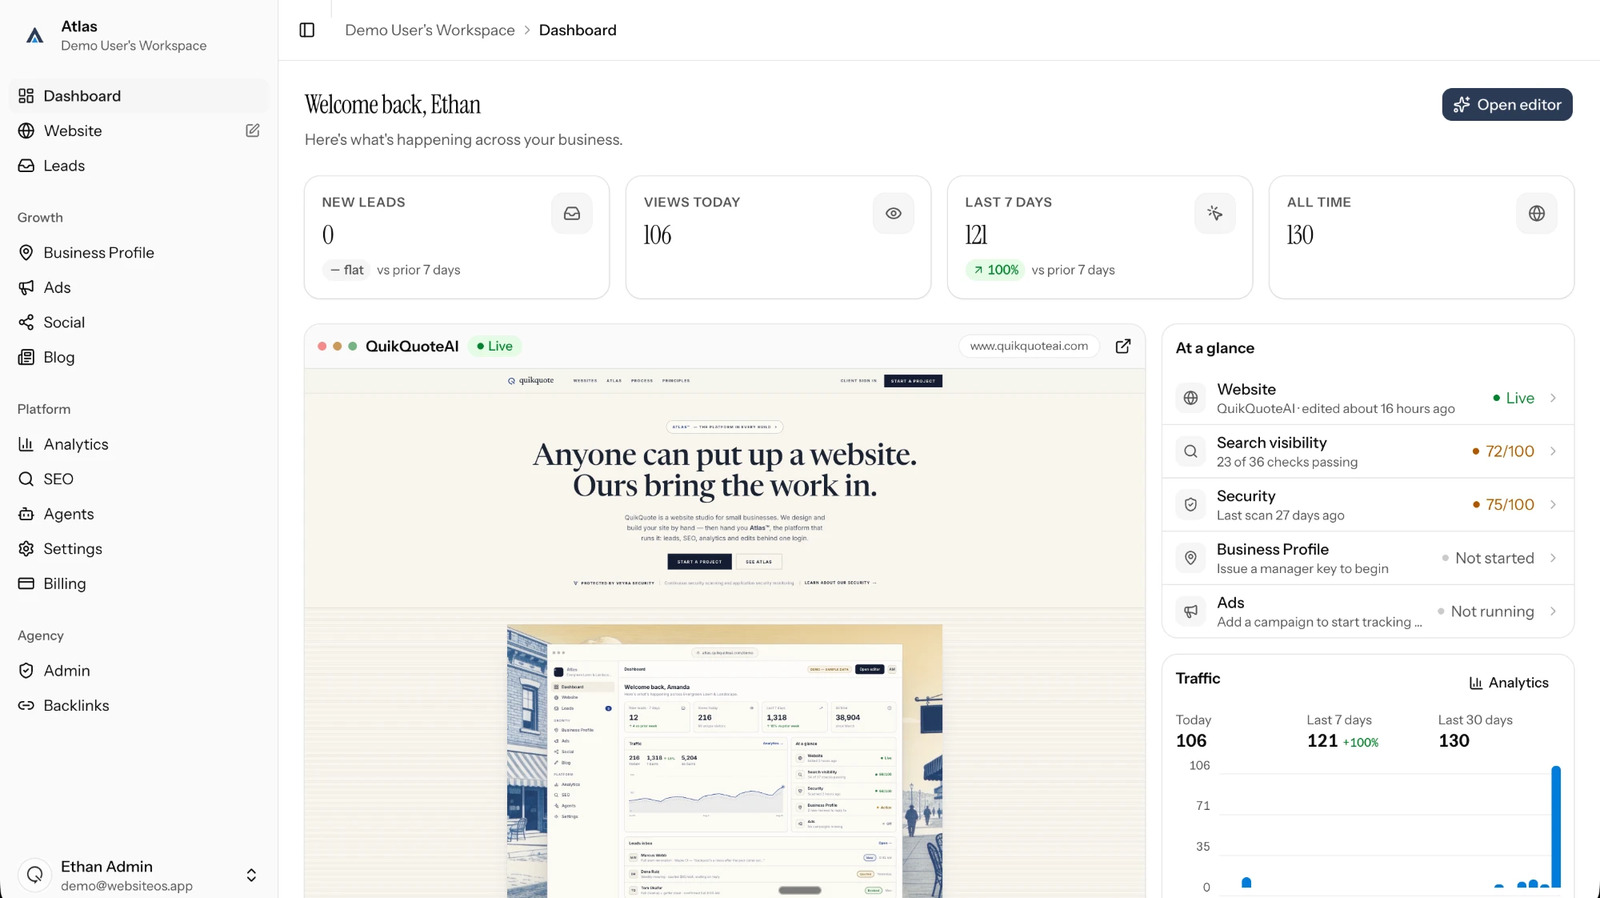The height and width of the screenshot is (898, 1600).
Task: Open the Social sidebar item
Action: pos(139,322)
